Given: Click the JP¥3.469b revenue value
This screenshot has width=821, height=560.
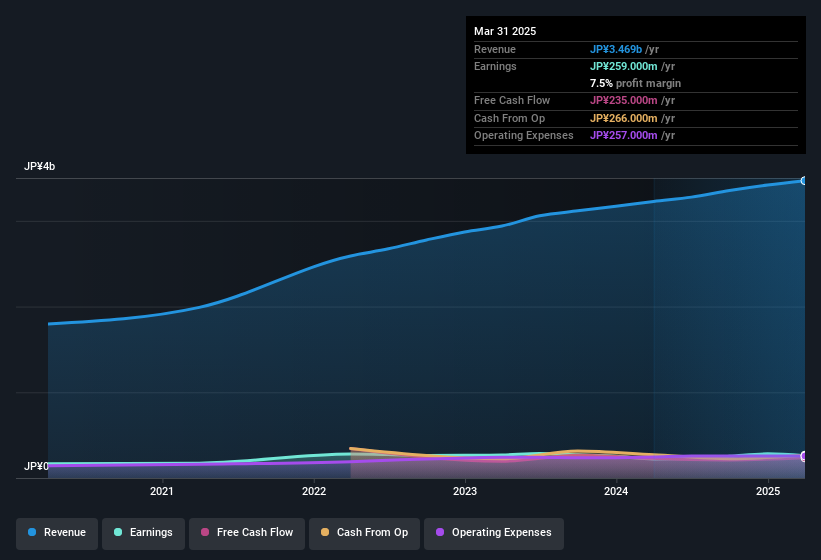Looking at the screenshot, I should (x=616, y=49).
